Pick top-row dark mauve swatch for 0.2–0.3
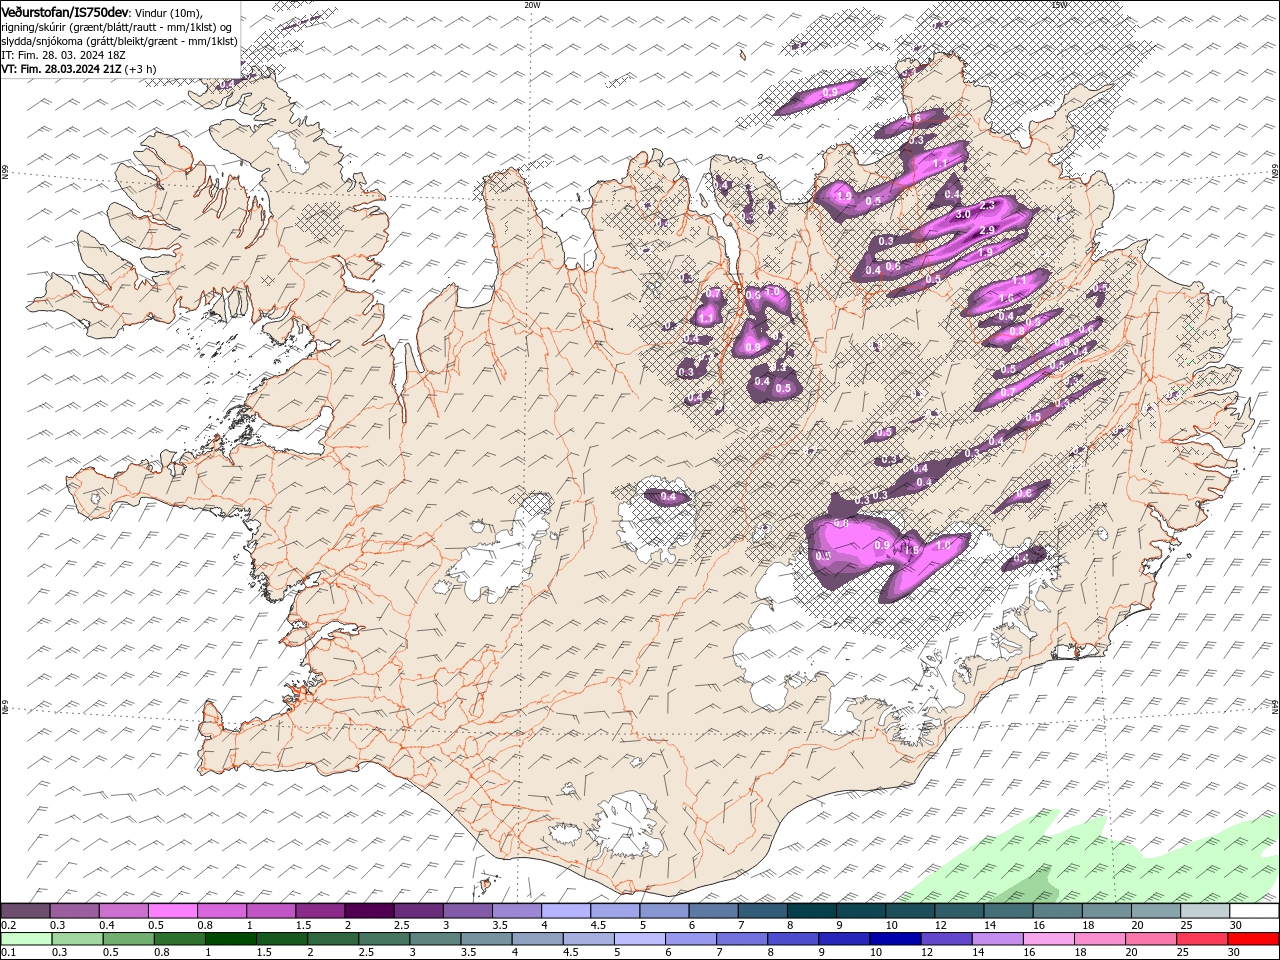Viewport: 1280px width, 960px height. tap(25, 911)
